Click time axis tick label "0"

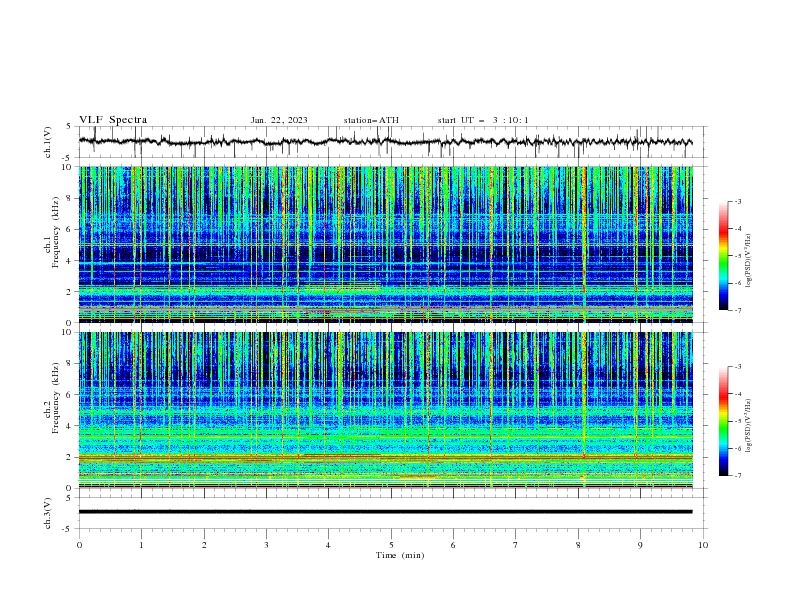79,545
